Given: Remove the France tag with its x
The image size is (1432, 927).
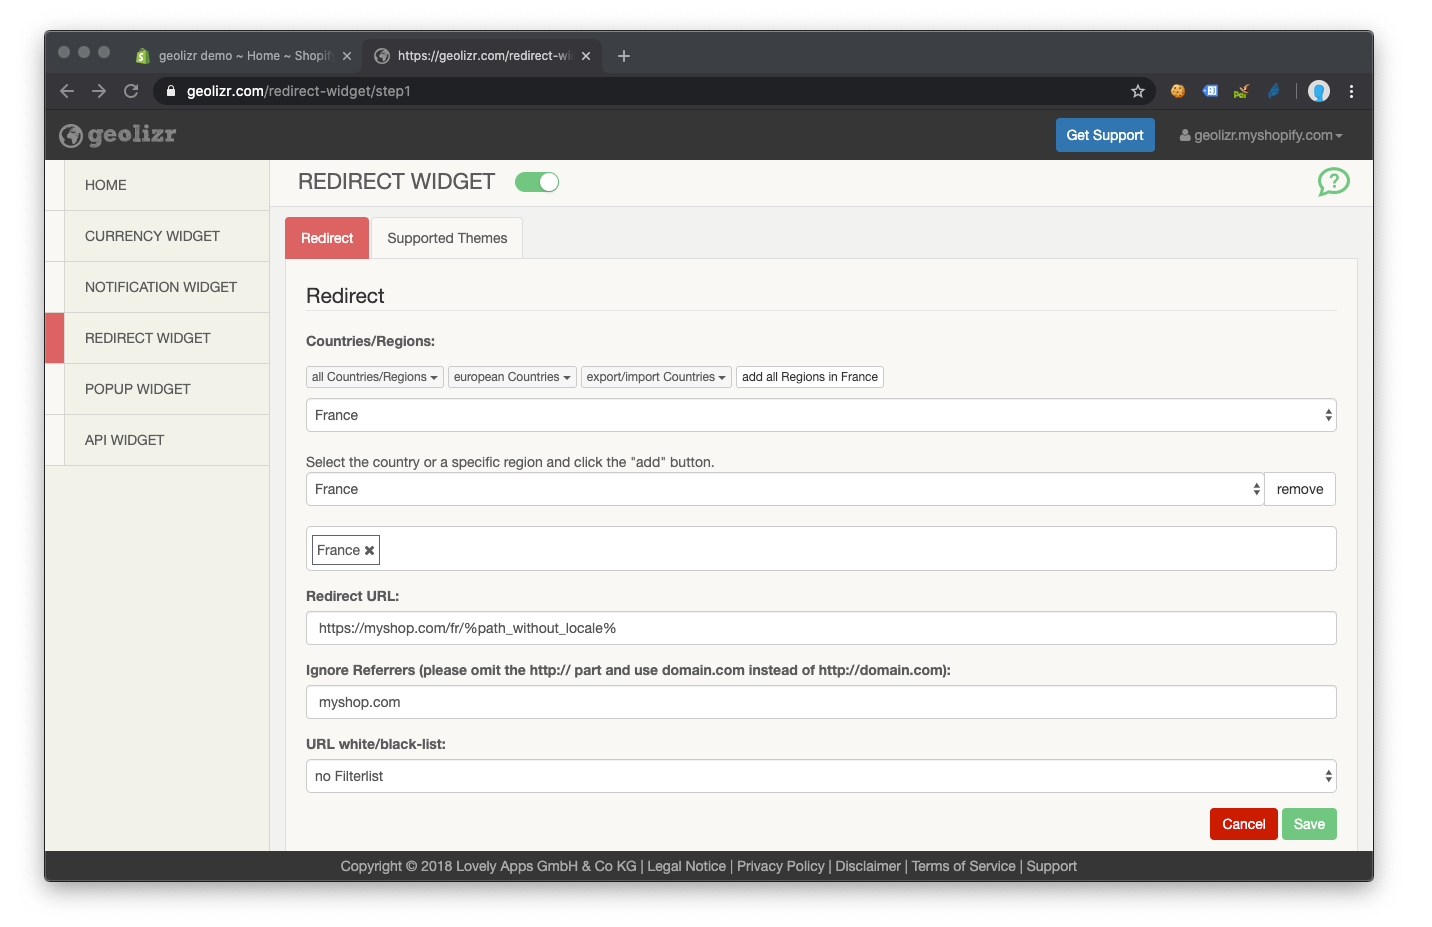Looking at the screenshot, I should 369,550.
